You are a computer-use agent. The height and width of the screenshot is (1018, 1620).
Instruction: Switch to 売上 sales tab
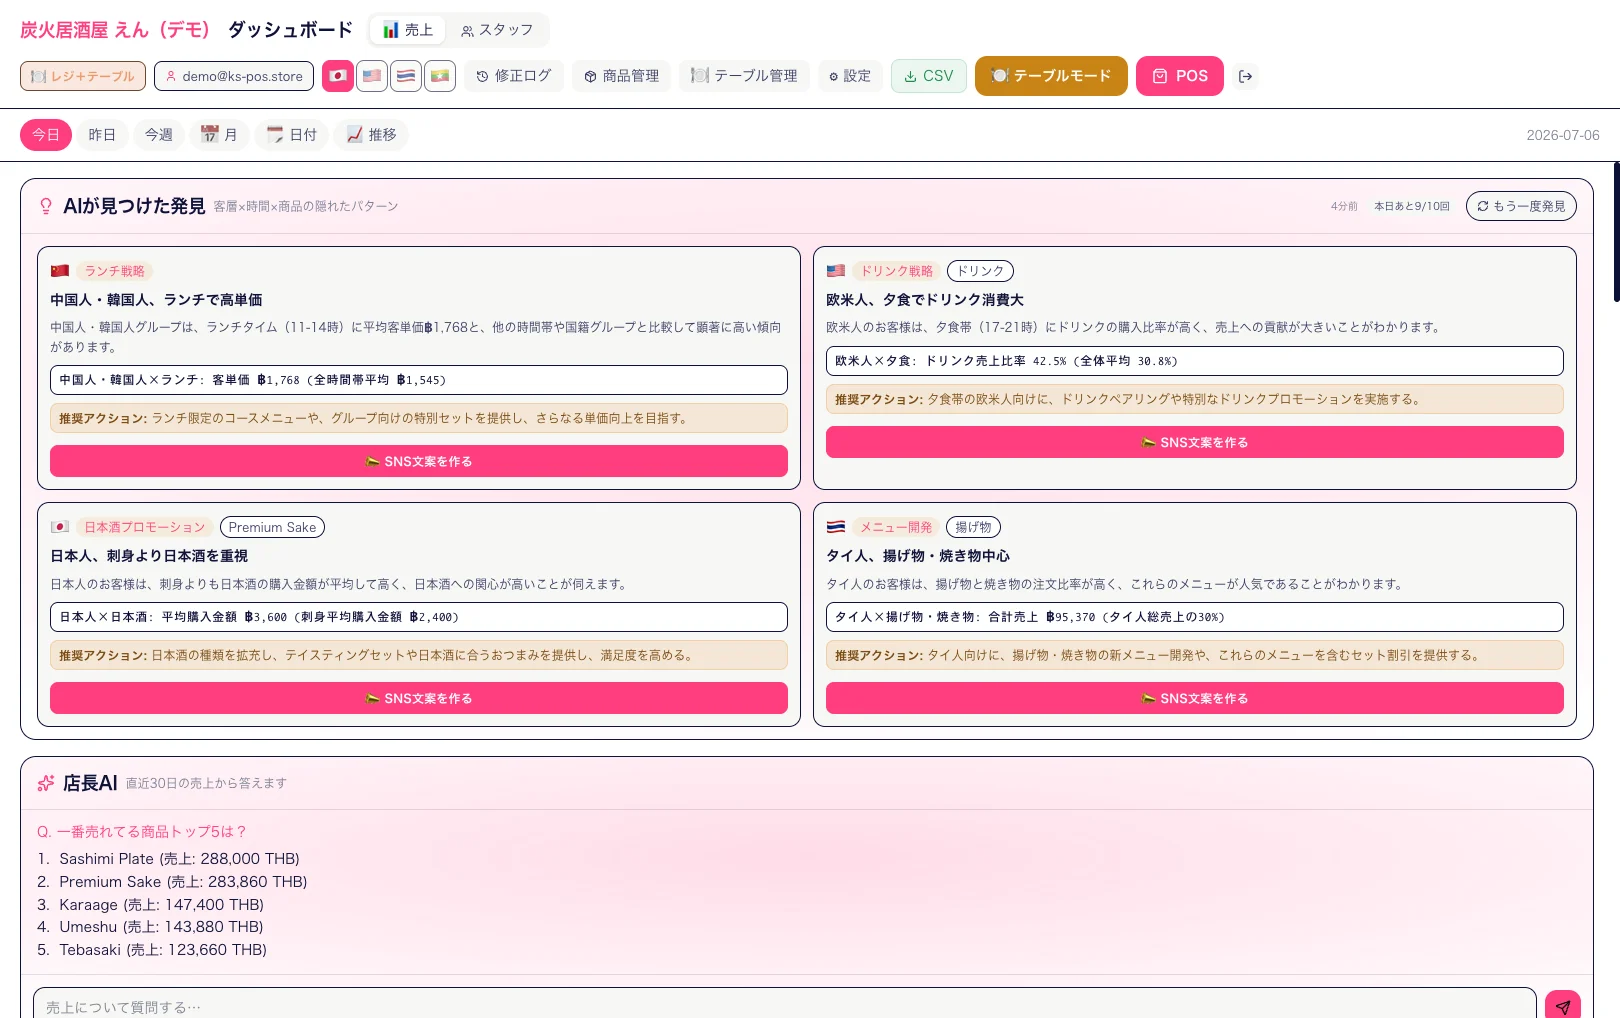point(408,30)
